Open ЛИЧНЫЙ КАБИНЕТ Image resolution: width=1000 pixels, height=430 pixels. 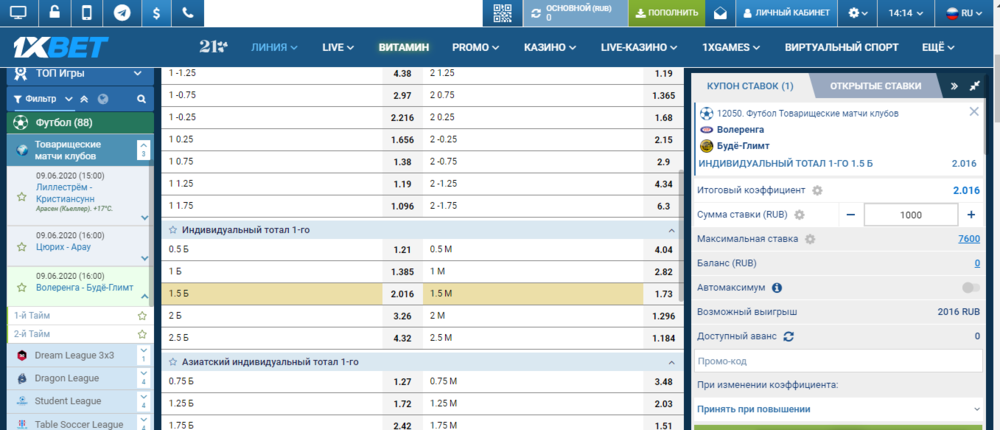tap(786, 13)
